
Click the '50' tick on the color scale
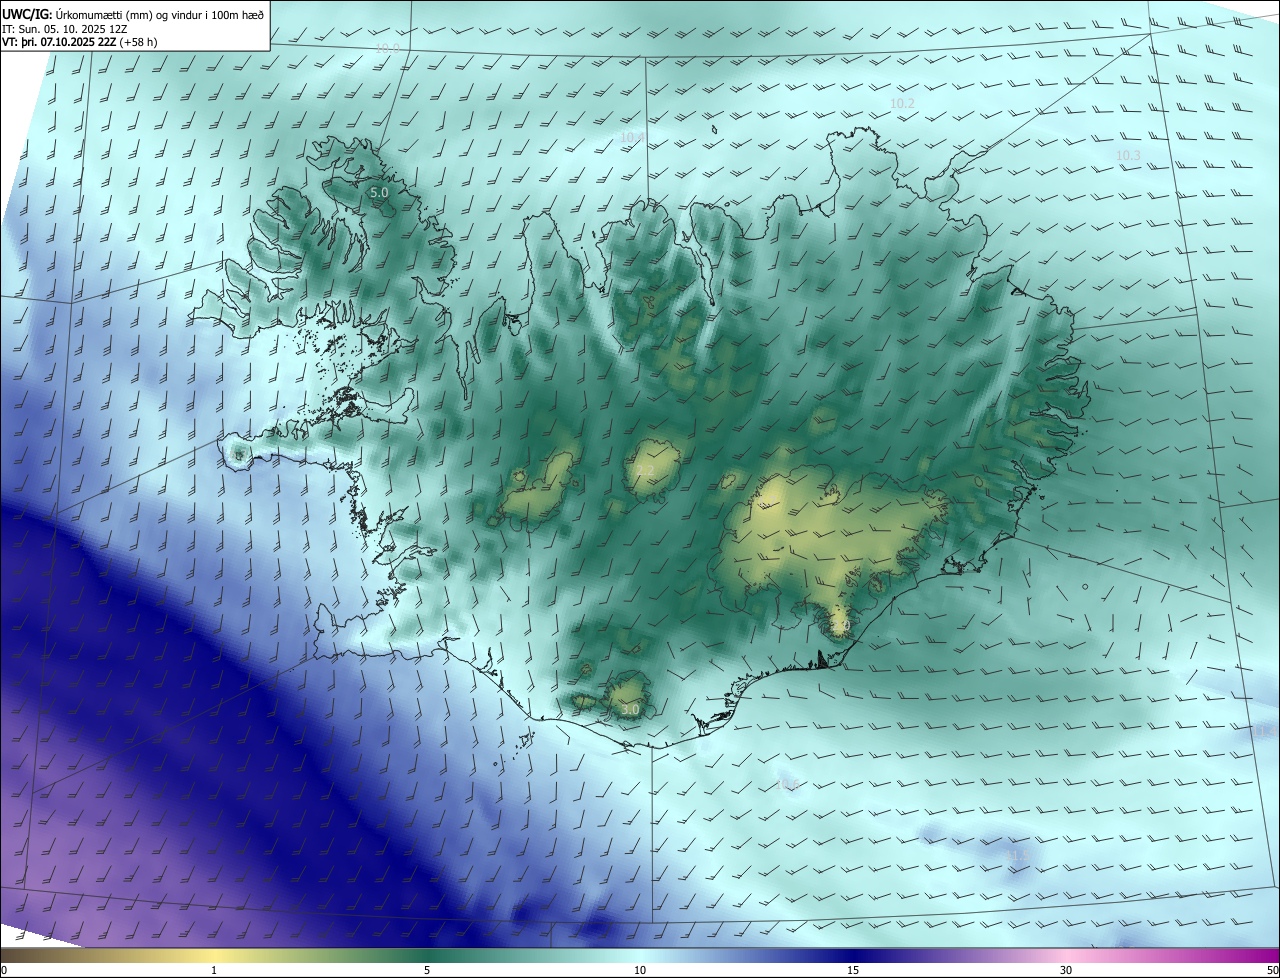[x=1272, y=970]
